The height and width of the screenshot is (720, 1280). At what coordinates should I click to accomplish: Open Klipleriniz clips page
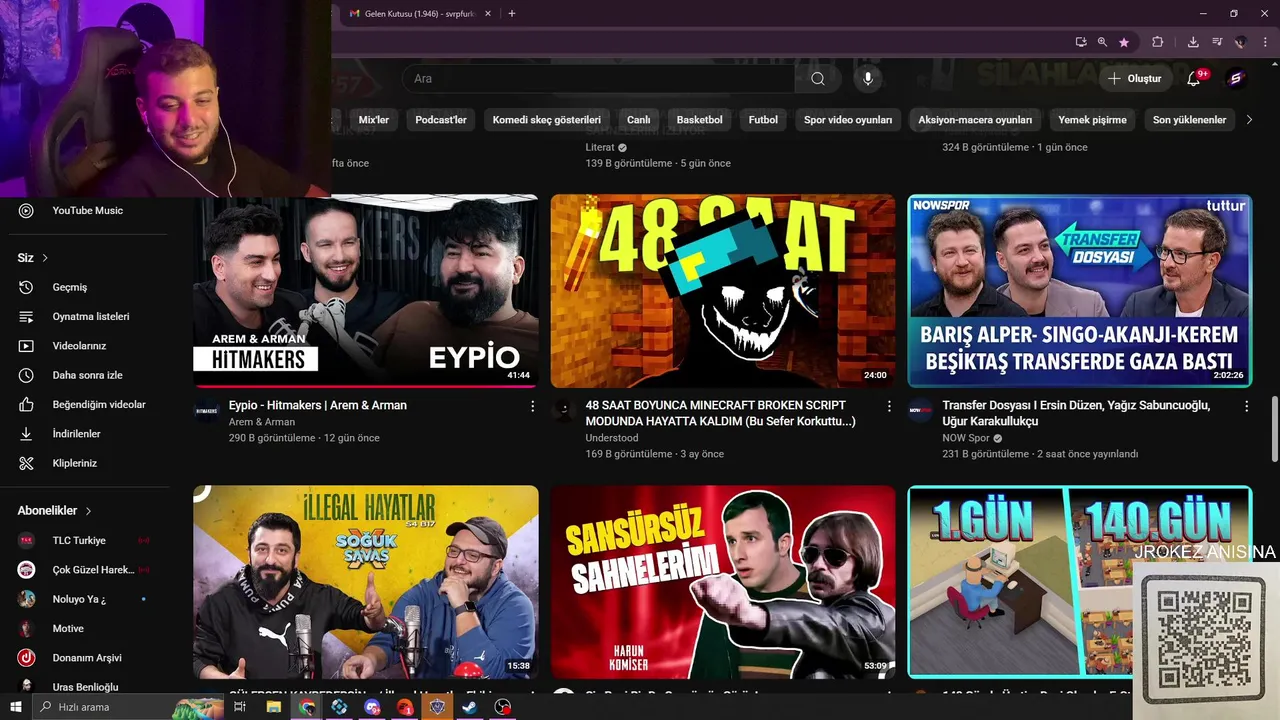coord(75,463)
